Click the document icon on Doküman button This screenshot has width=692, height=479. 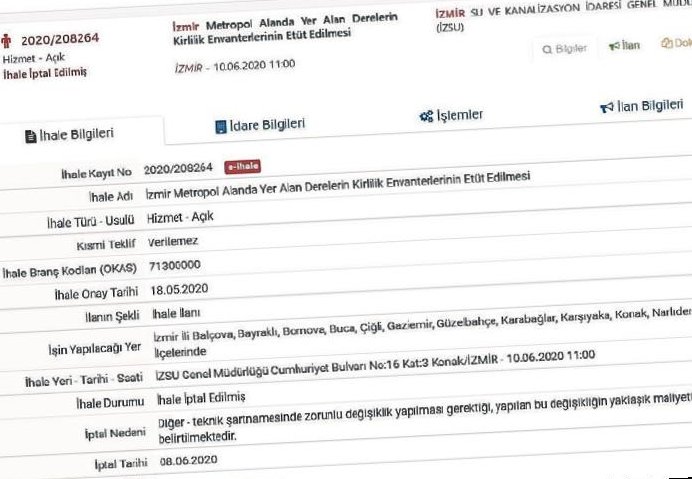click(666, 44)
